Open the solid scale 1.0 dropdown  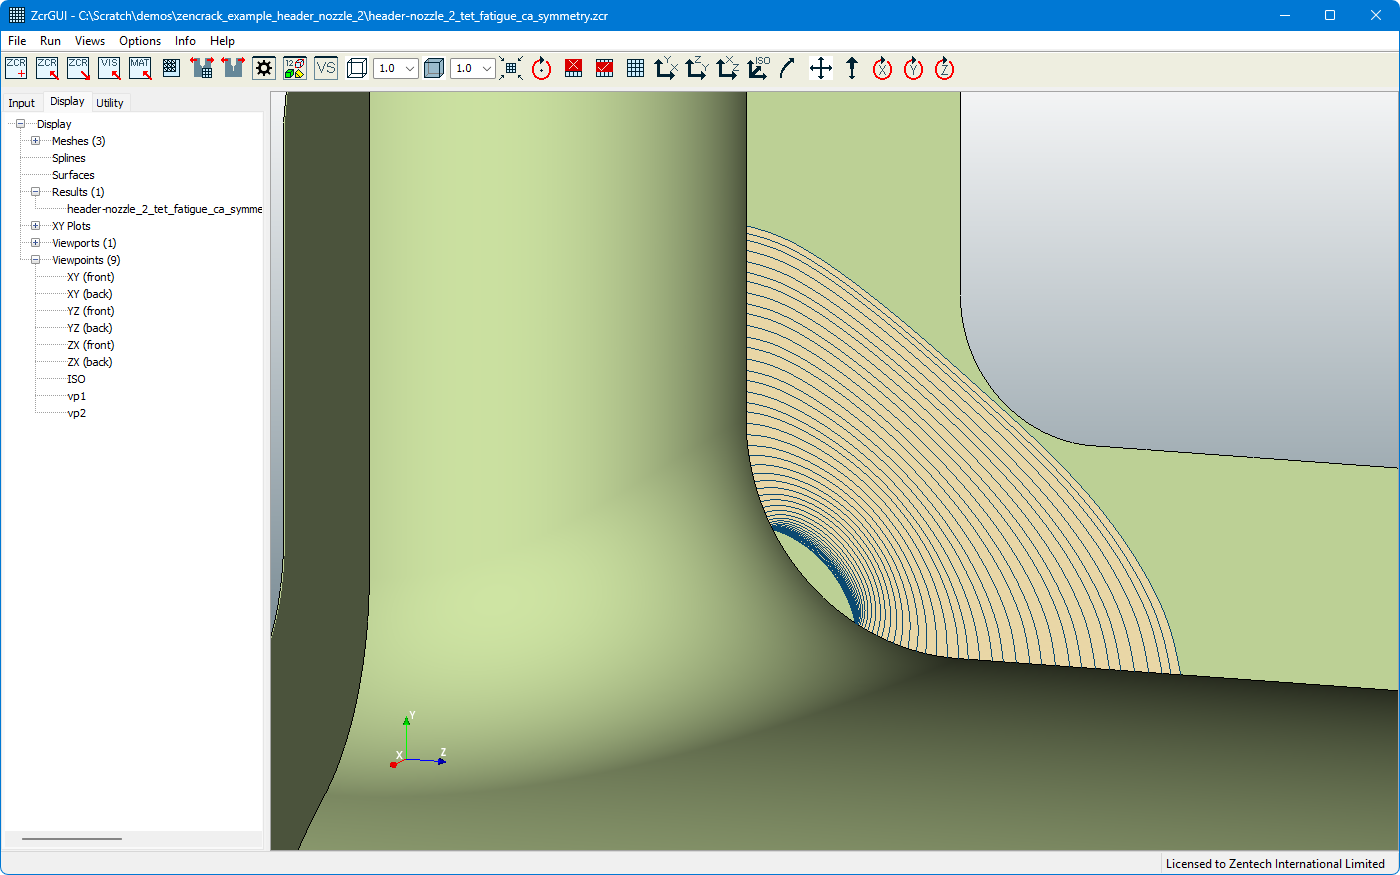(473, 68)
